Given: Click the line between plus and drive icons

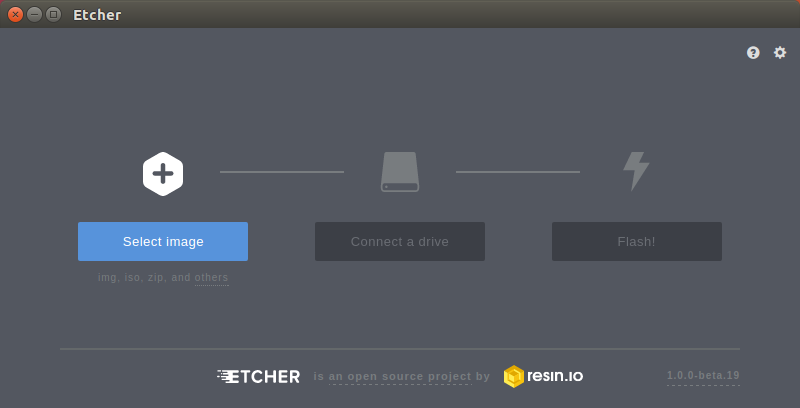Looking at the screenshot, I should (282, 172).
